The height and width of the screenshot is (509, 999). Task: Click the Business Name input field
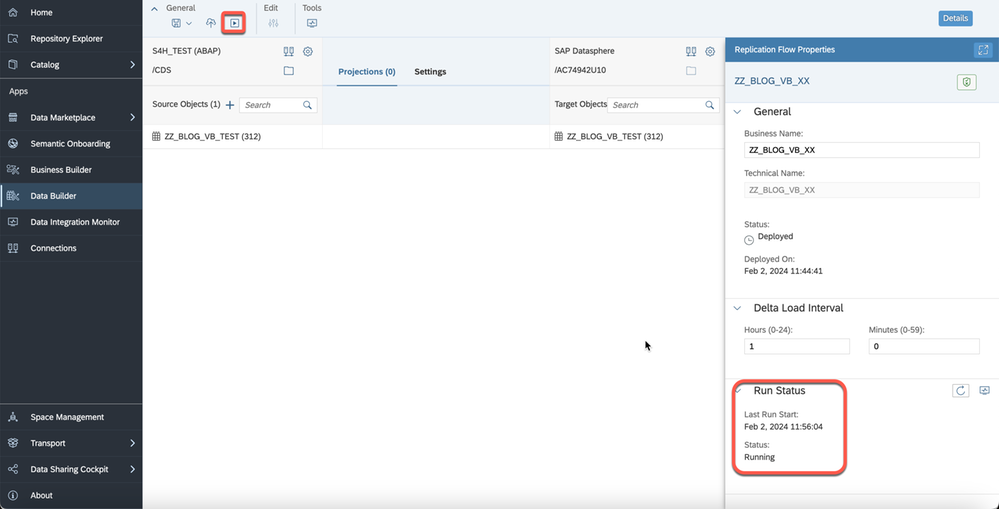(x=861, y=150)
